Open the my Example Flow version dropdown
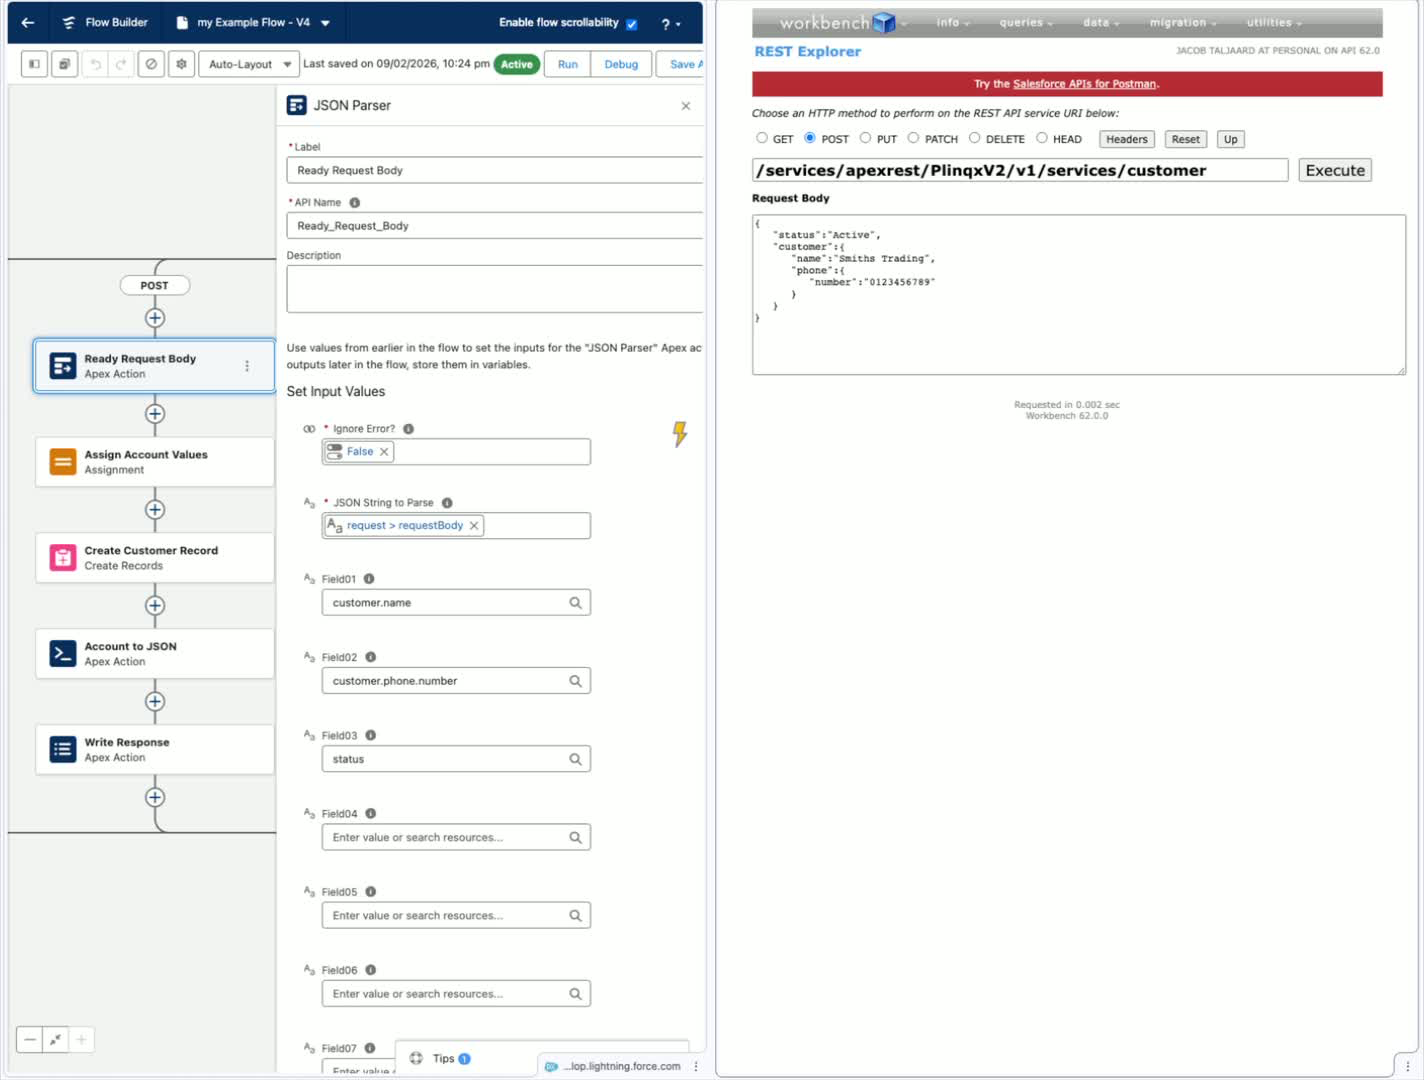Image resolution: width=1424 pixels, height=1080 pixels. coord(326,23)
